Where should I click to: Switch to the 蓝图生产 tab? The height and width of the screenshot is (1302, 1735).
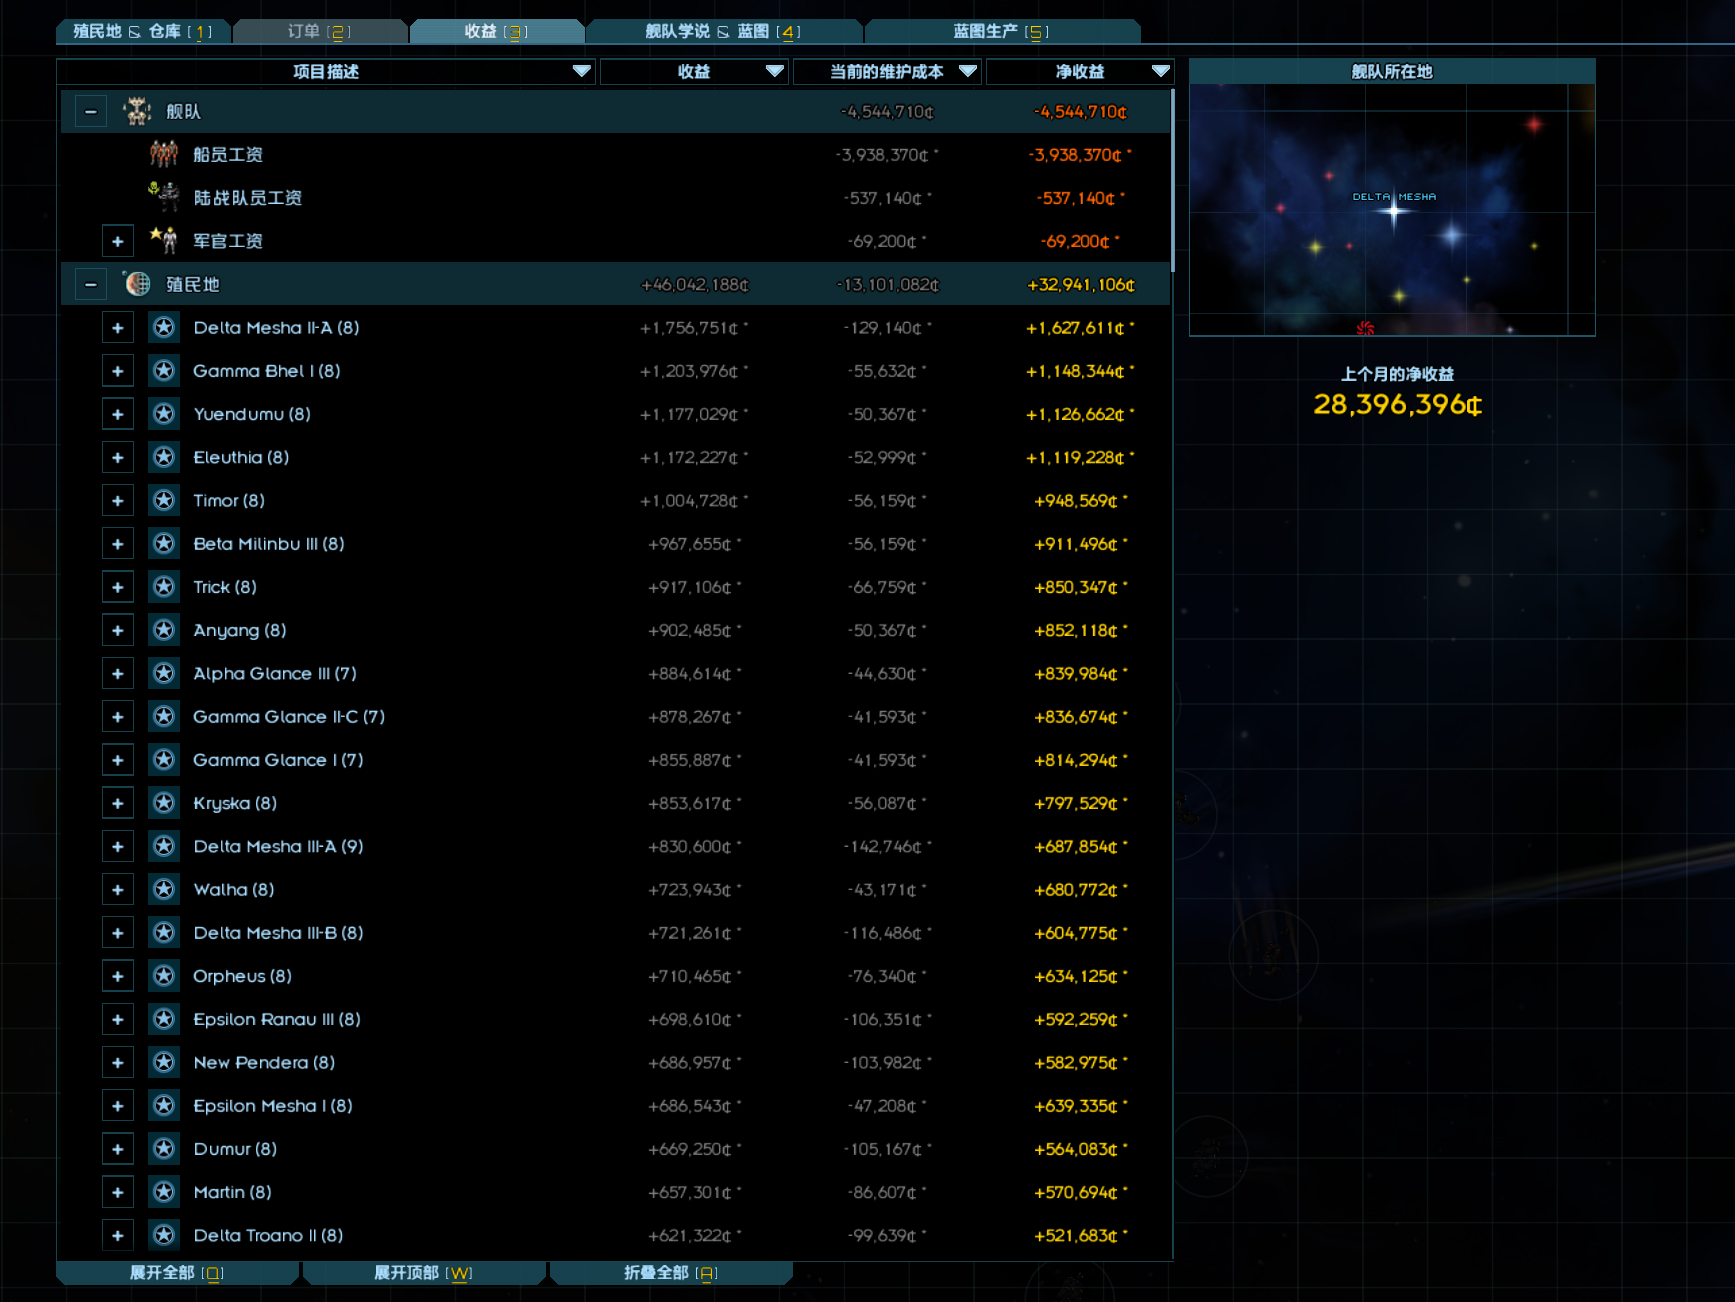(1001, 32)
